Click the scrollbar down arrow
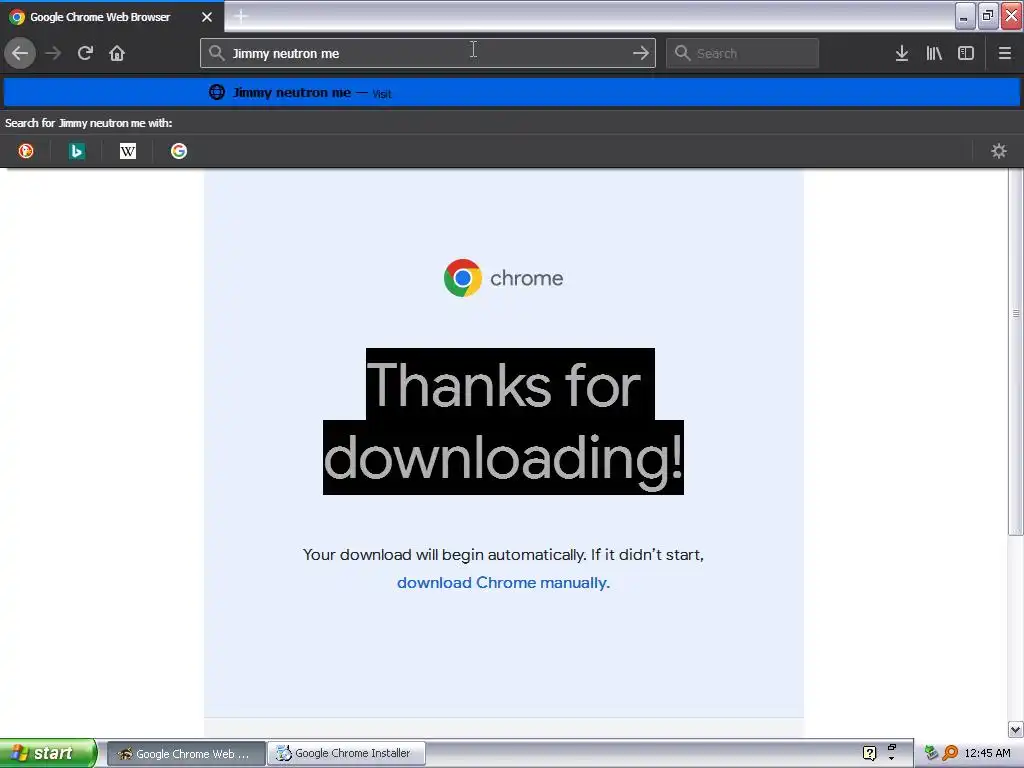 [x=1016, y=729]
